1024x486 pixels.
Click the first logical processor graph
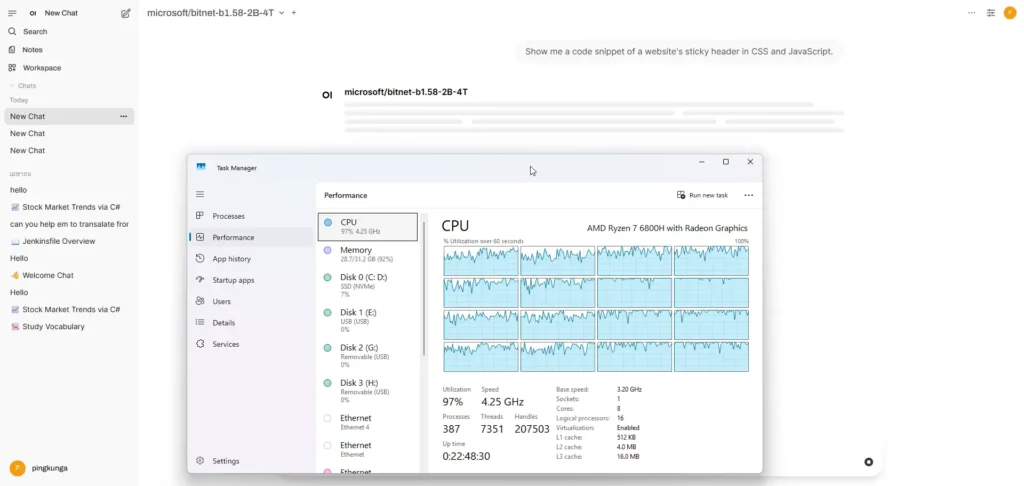point(481,261)
